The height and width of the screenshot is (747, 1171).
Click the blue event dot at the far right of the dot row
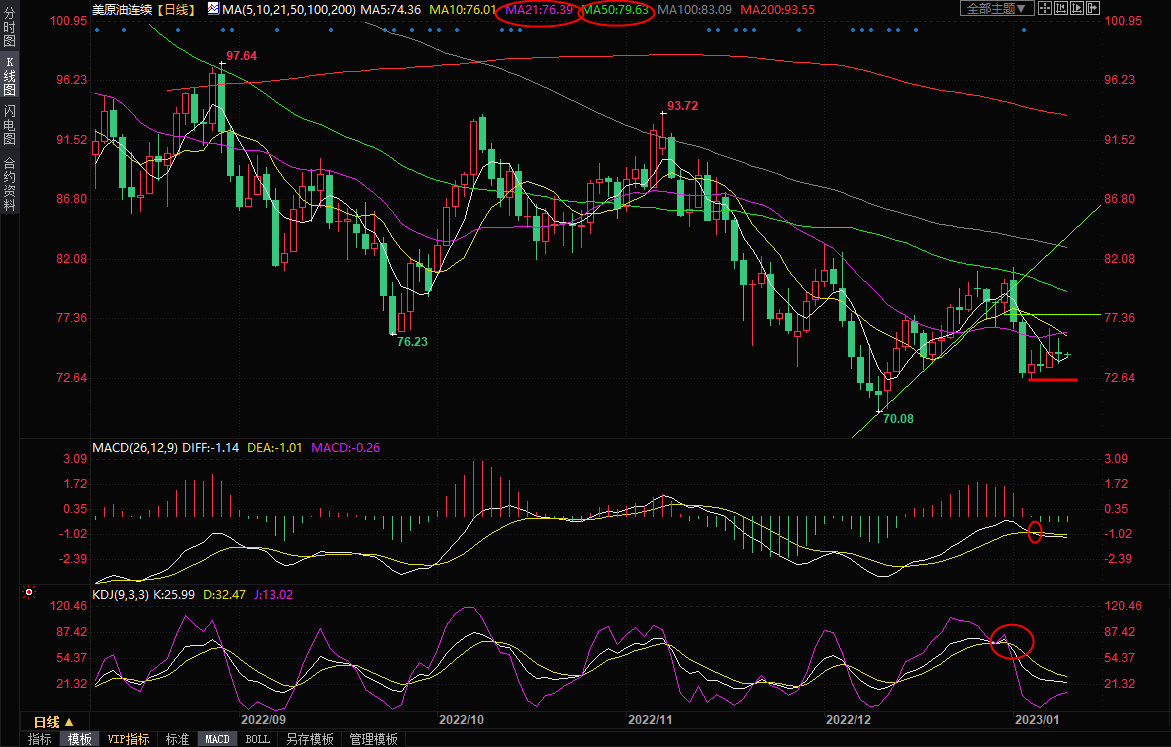pos(1023,29)
